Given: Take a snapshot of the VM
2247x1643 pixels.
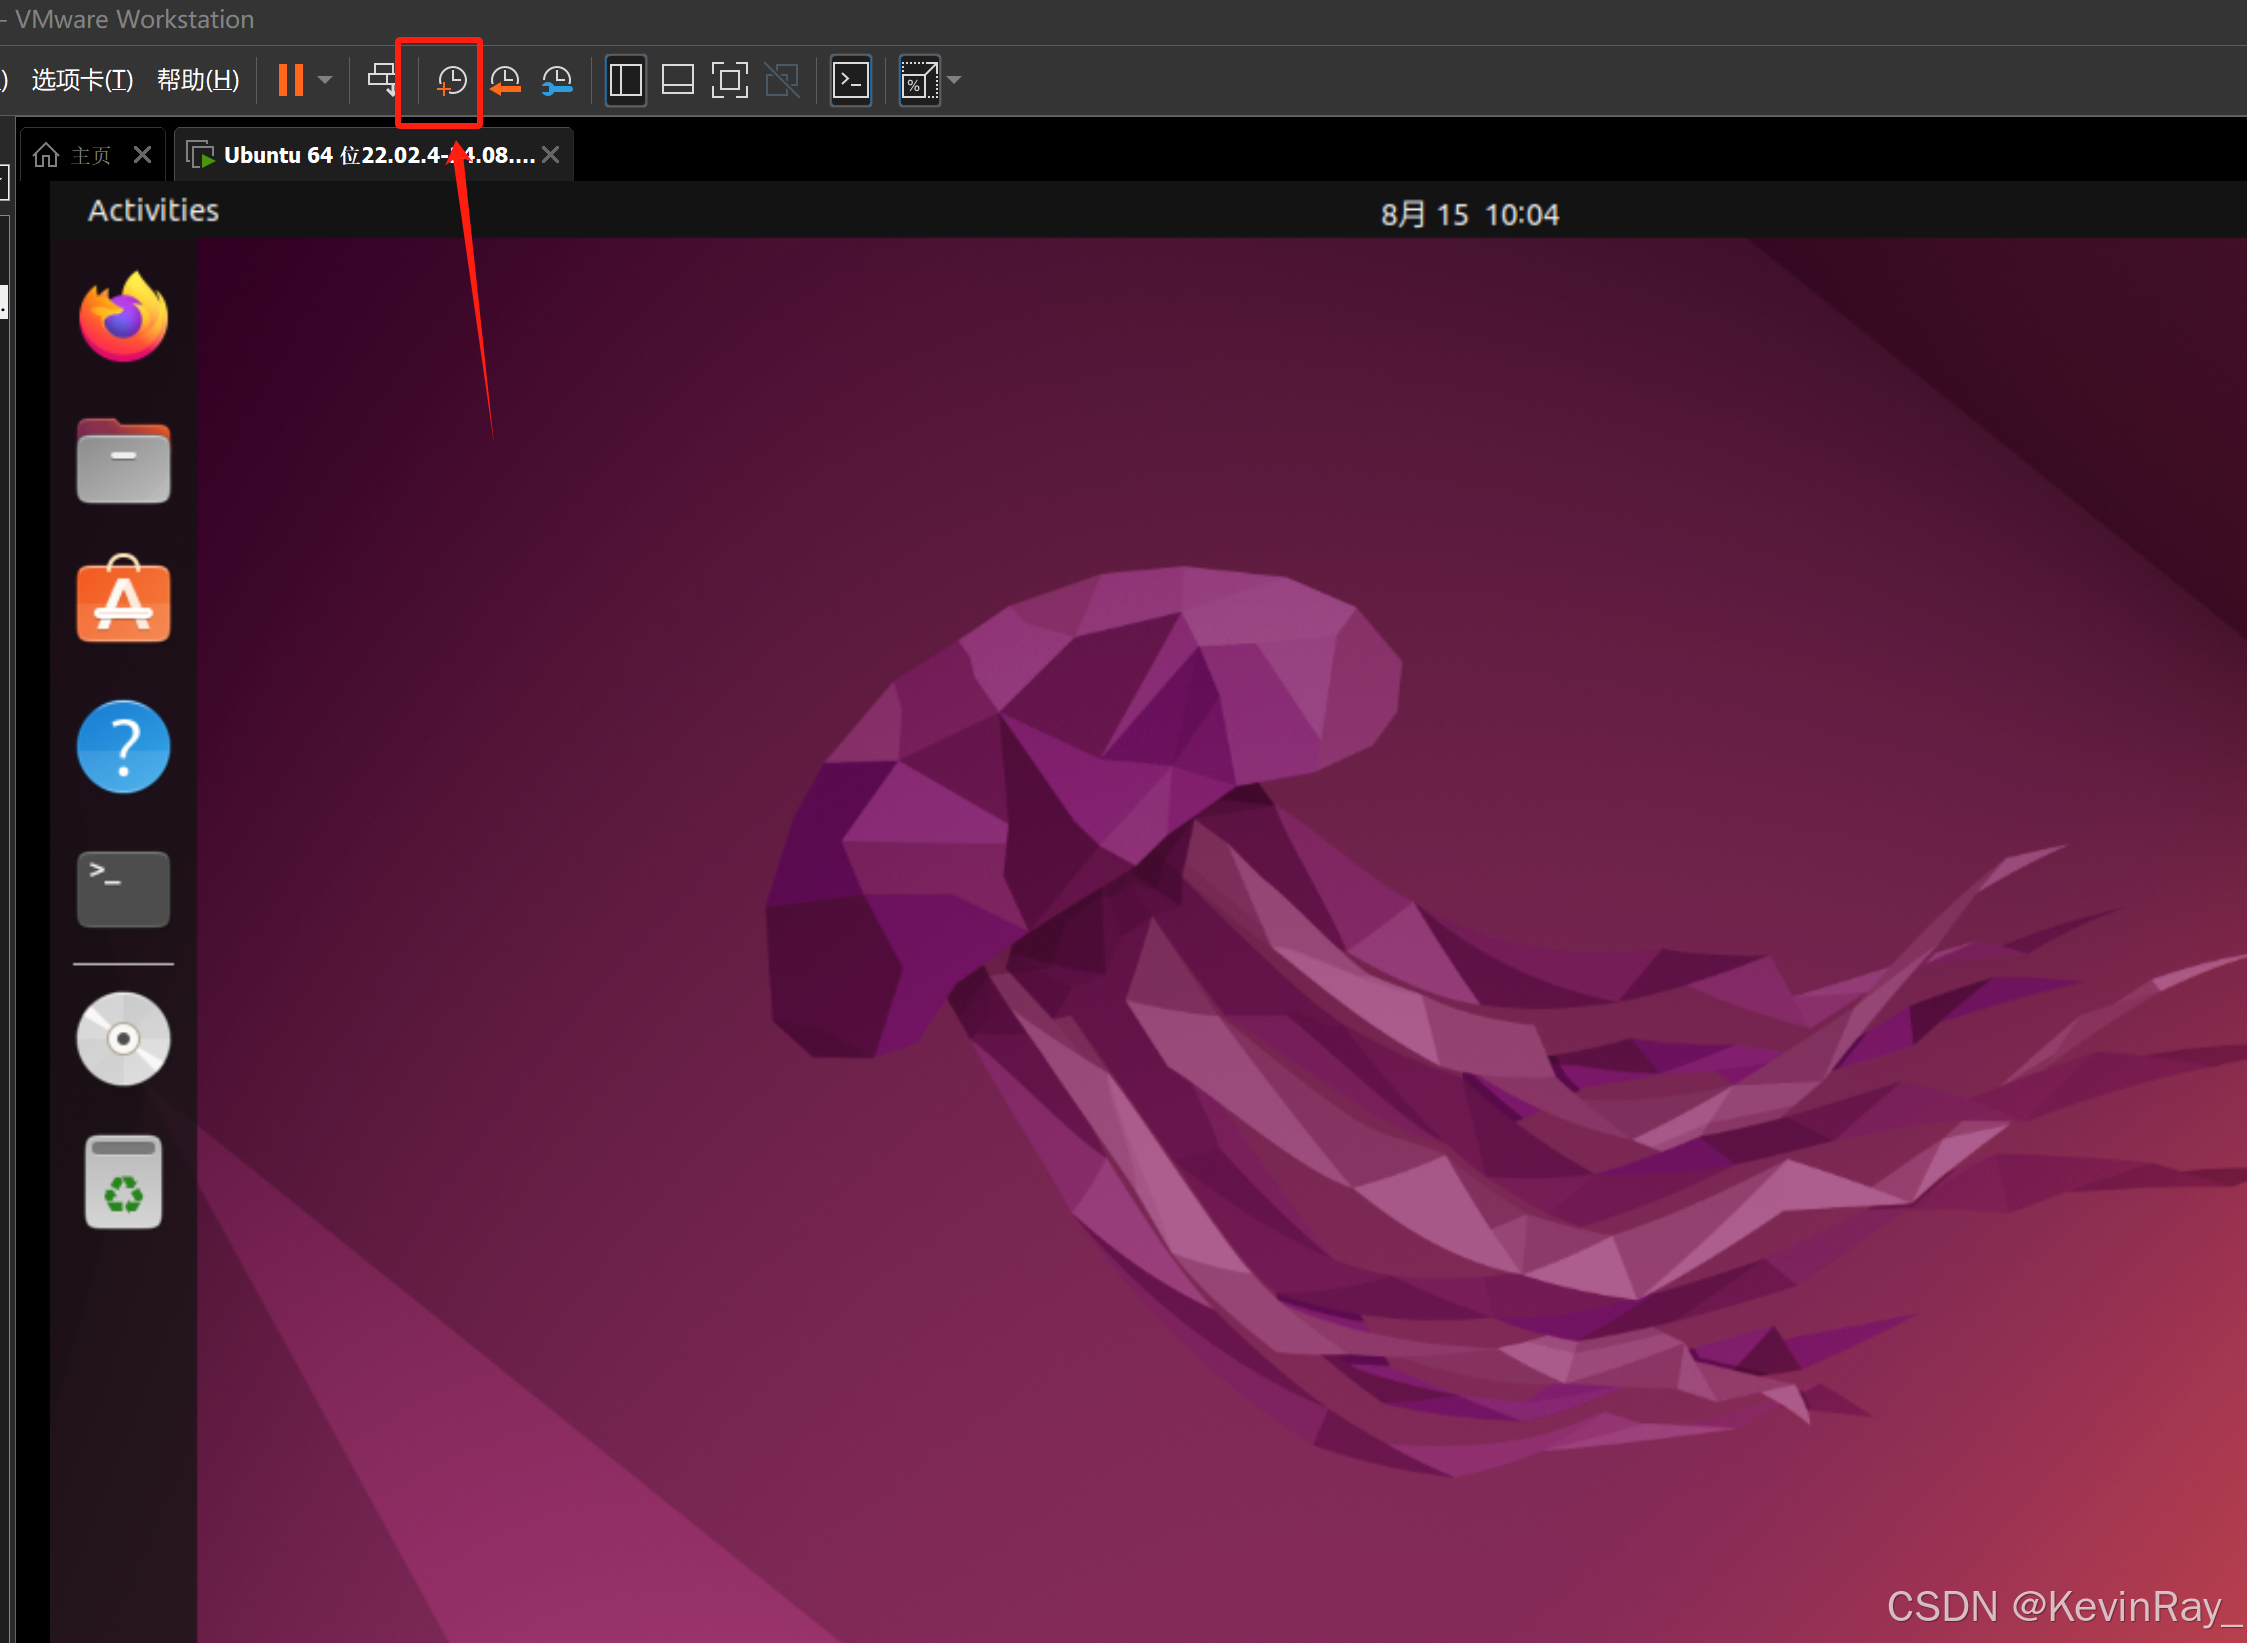Looking at the screenshot, I should 451,80.
